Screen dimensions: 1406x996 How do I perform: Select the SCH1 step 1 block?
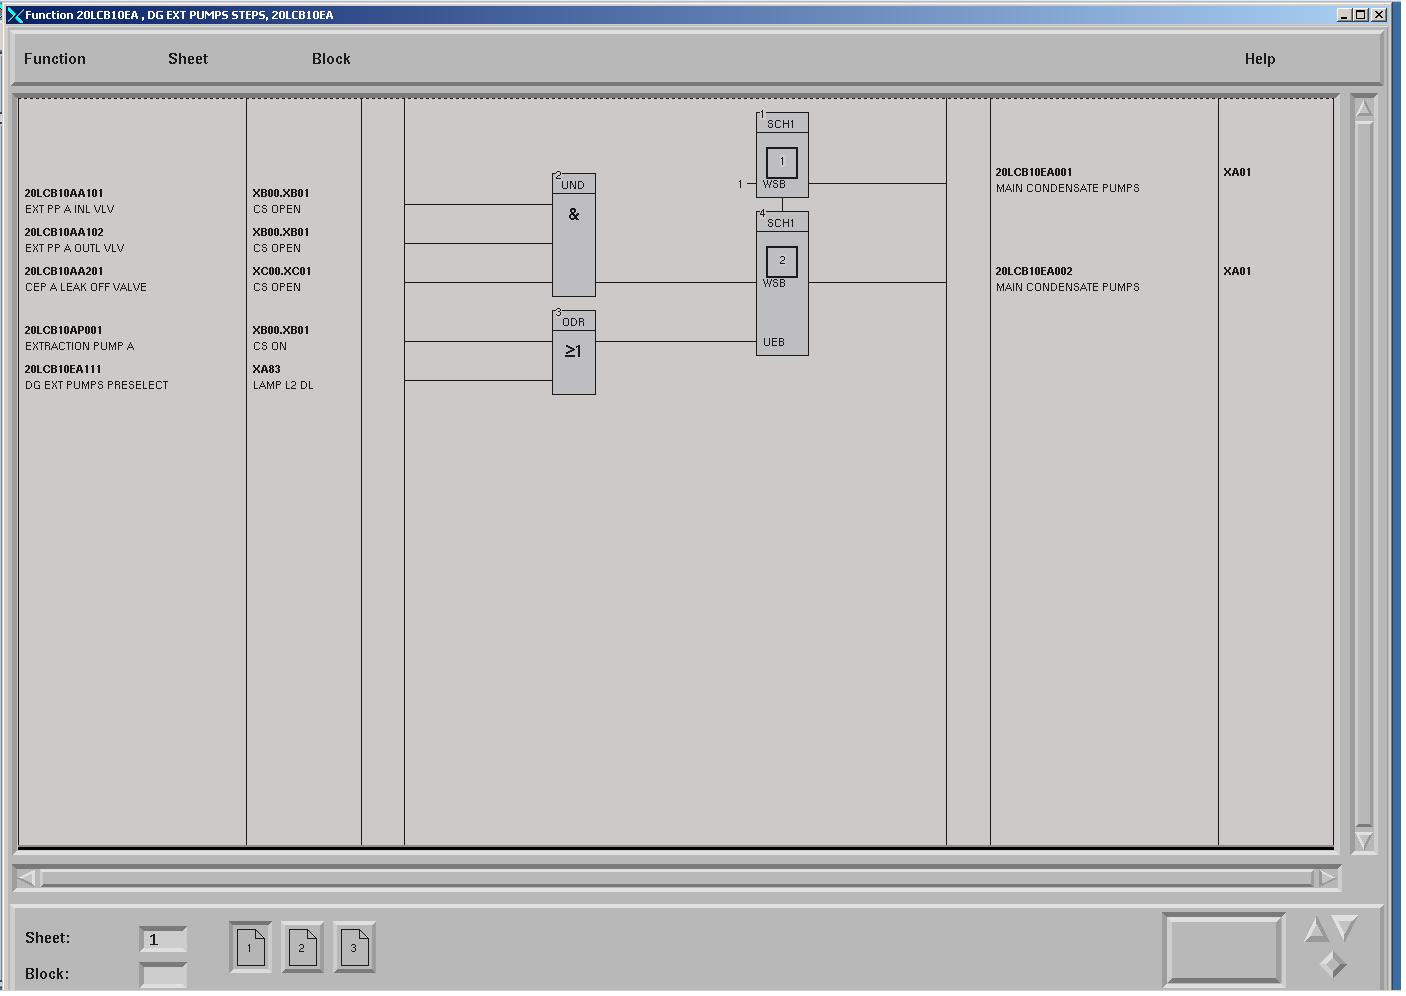click(x=782, y=155)
